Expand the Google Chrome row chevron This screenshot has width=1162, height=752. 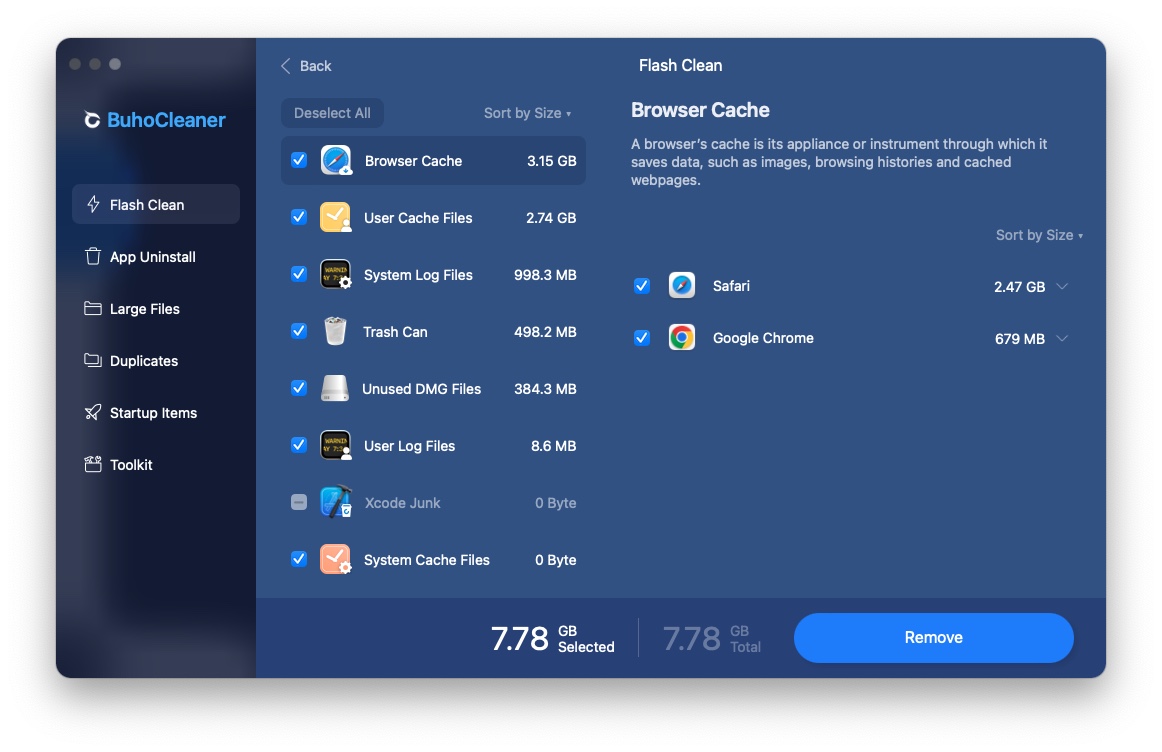(1062, 339)
